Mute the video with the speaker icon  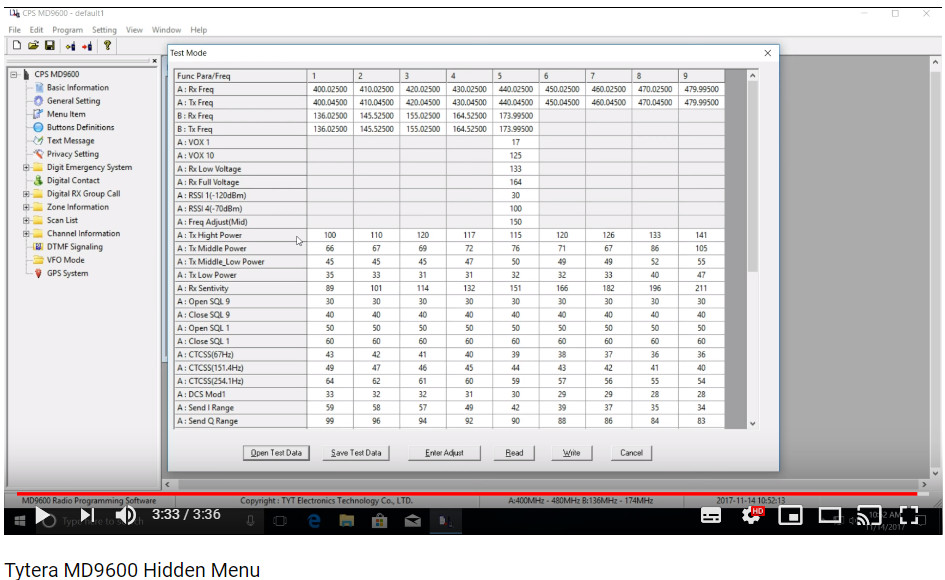125,515
